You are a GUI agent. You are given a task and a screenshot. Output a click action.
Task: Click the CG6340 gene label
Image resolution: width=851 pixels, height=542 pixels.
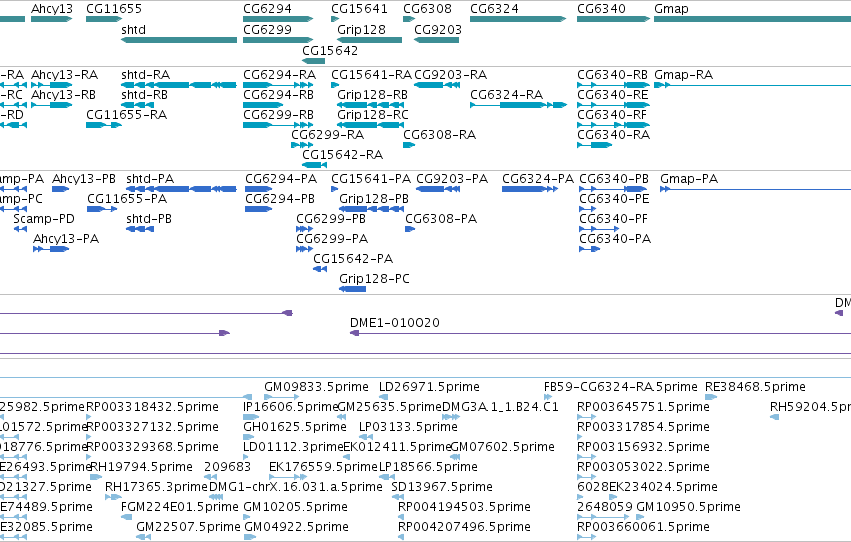601,9
